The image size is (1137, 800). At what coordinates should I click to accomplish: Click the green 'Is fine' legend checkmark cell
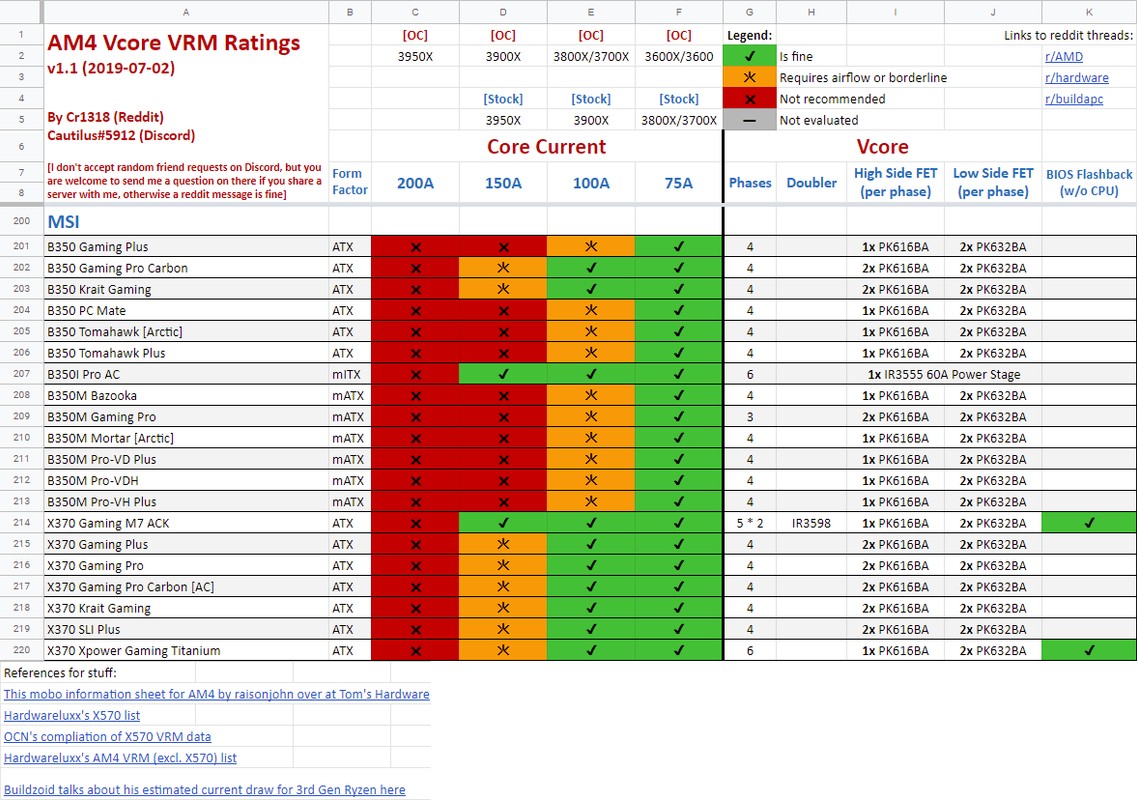coord(750,57)
